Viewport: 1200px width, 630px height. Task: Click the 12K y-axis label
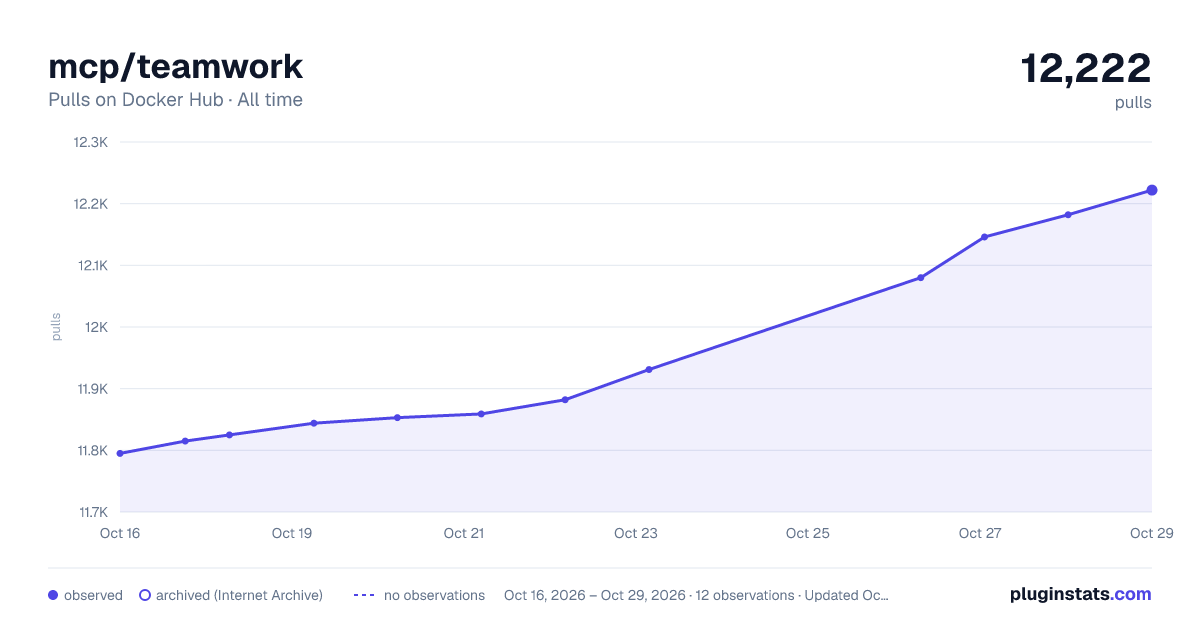pyautogui.click(x=96, y=327)
